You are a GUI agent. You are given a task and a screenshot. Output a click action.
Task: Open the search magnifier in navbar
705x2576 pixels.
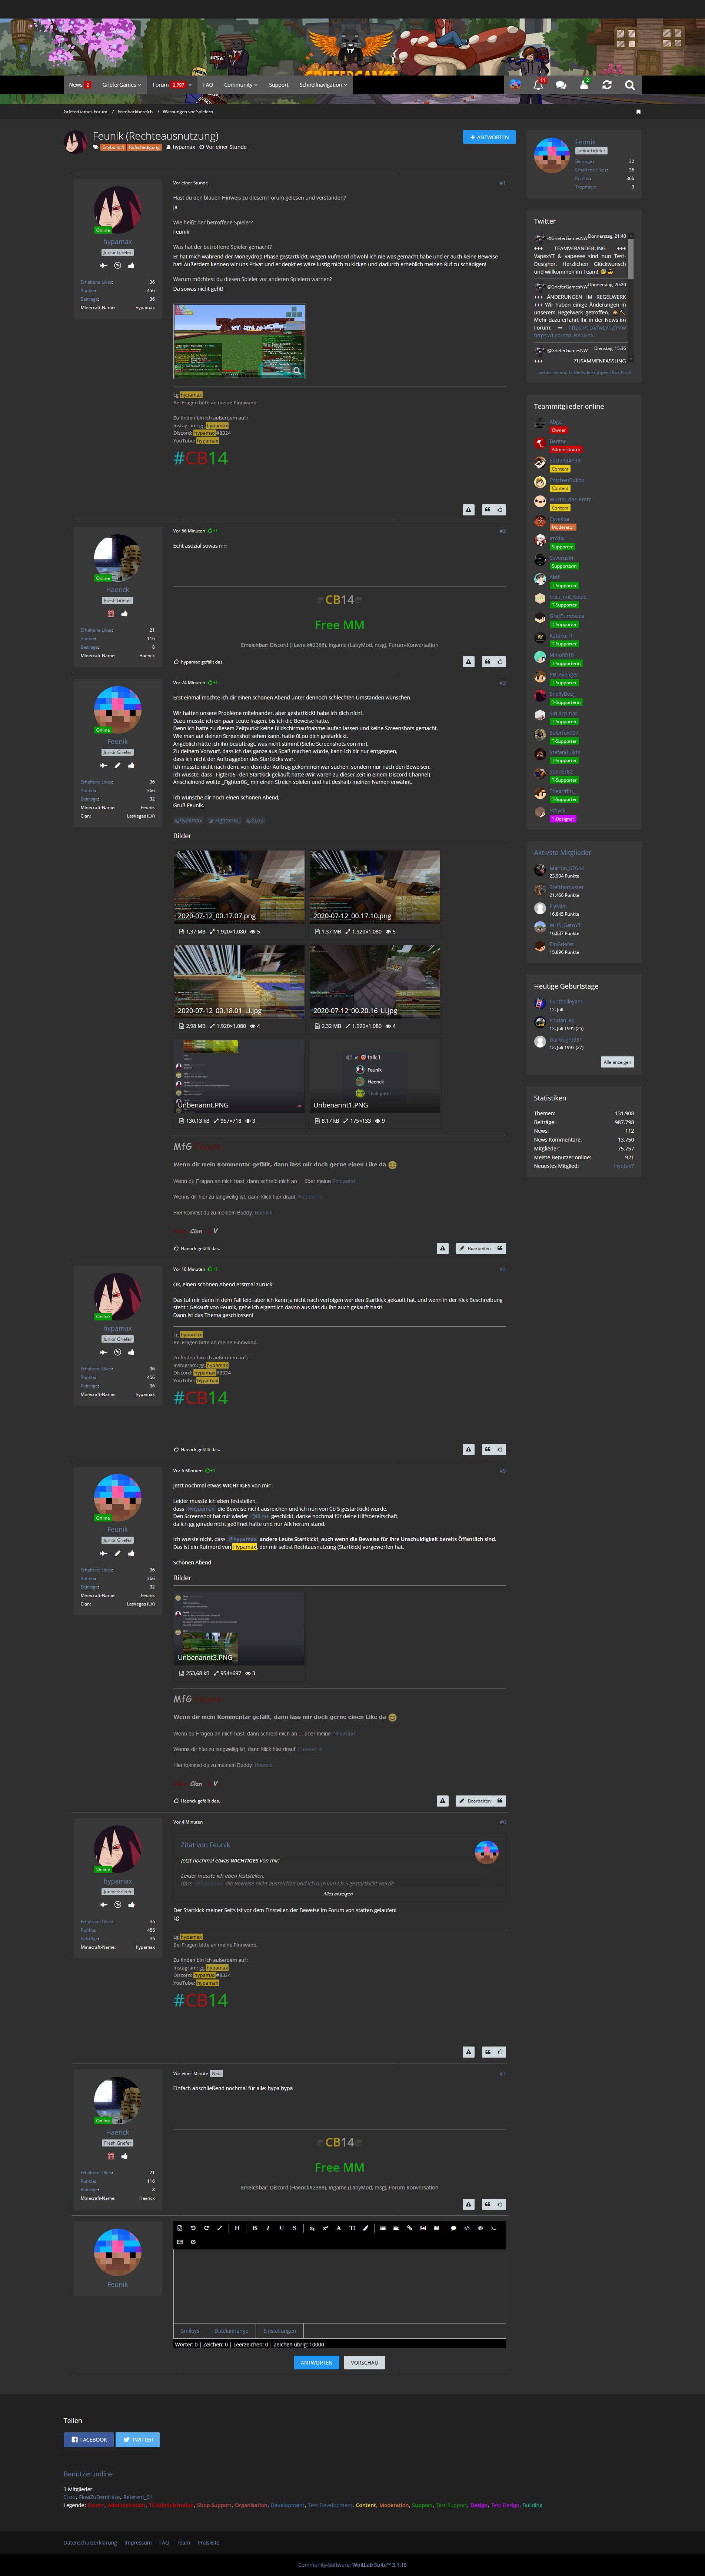click(x=630, y=85)
